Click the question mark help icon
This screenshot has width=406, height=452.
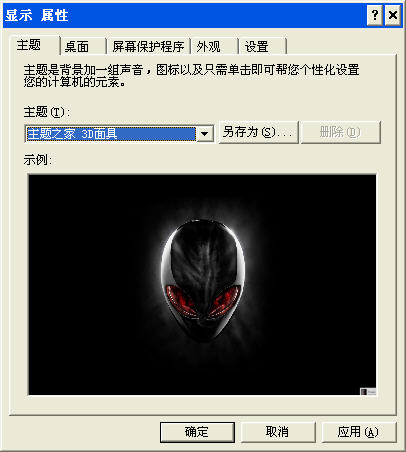(x=375, y=15)
